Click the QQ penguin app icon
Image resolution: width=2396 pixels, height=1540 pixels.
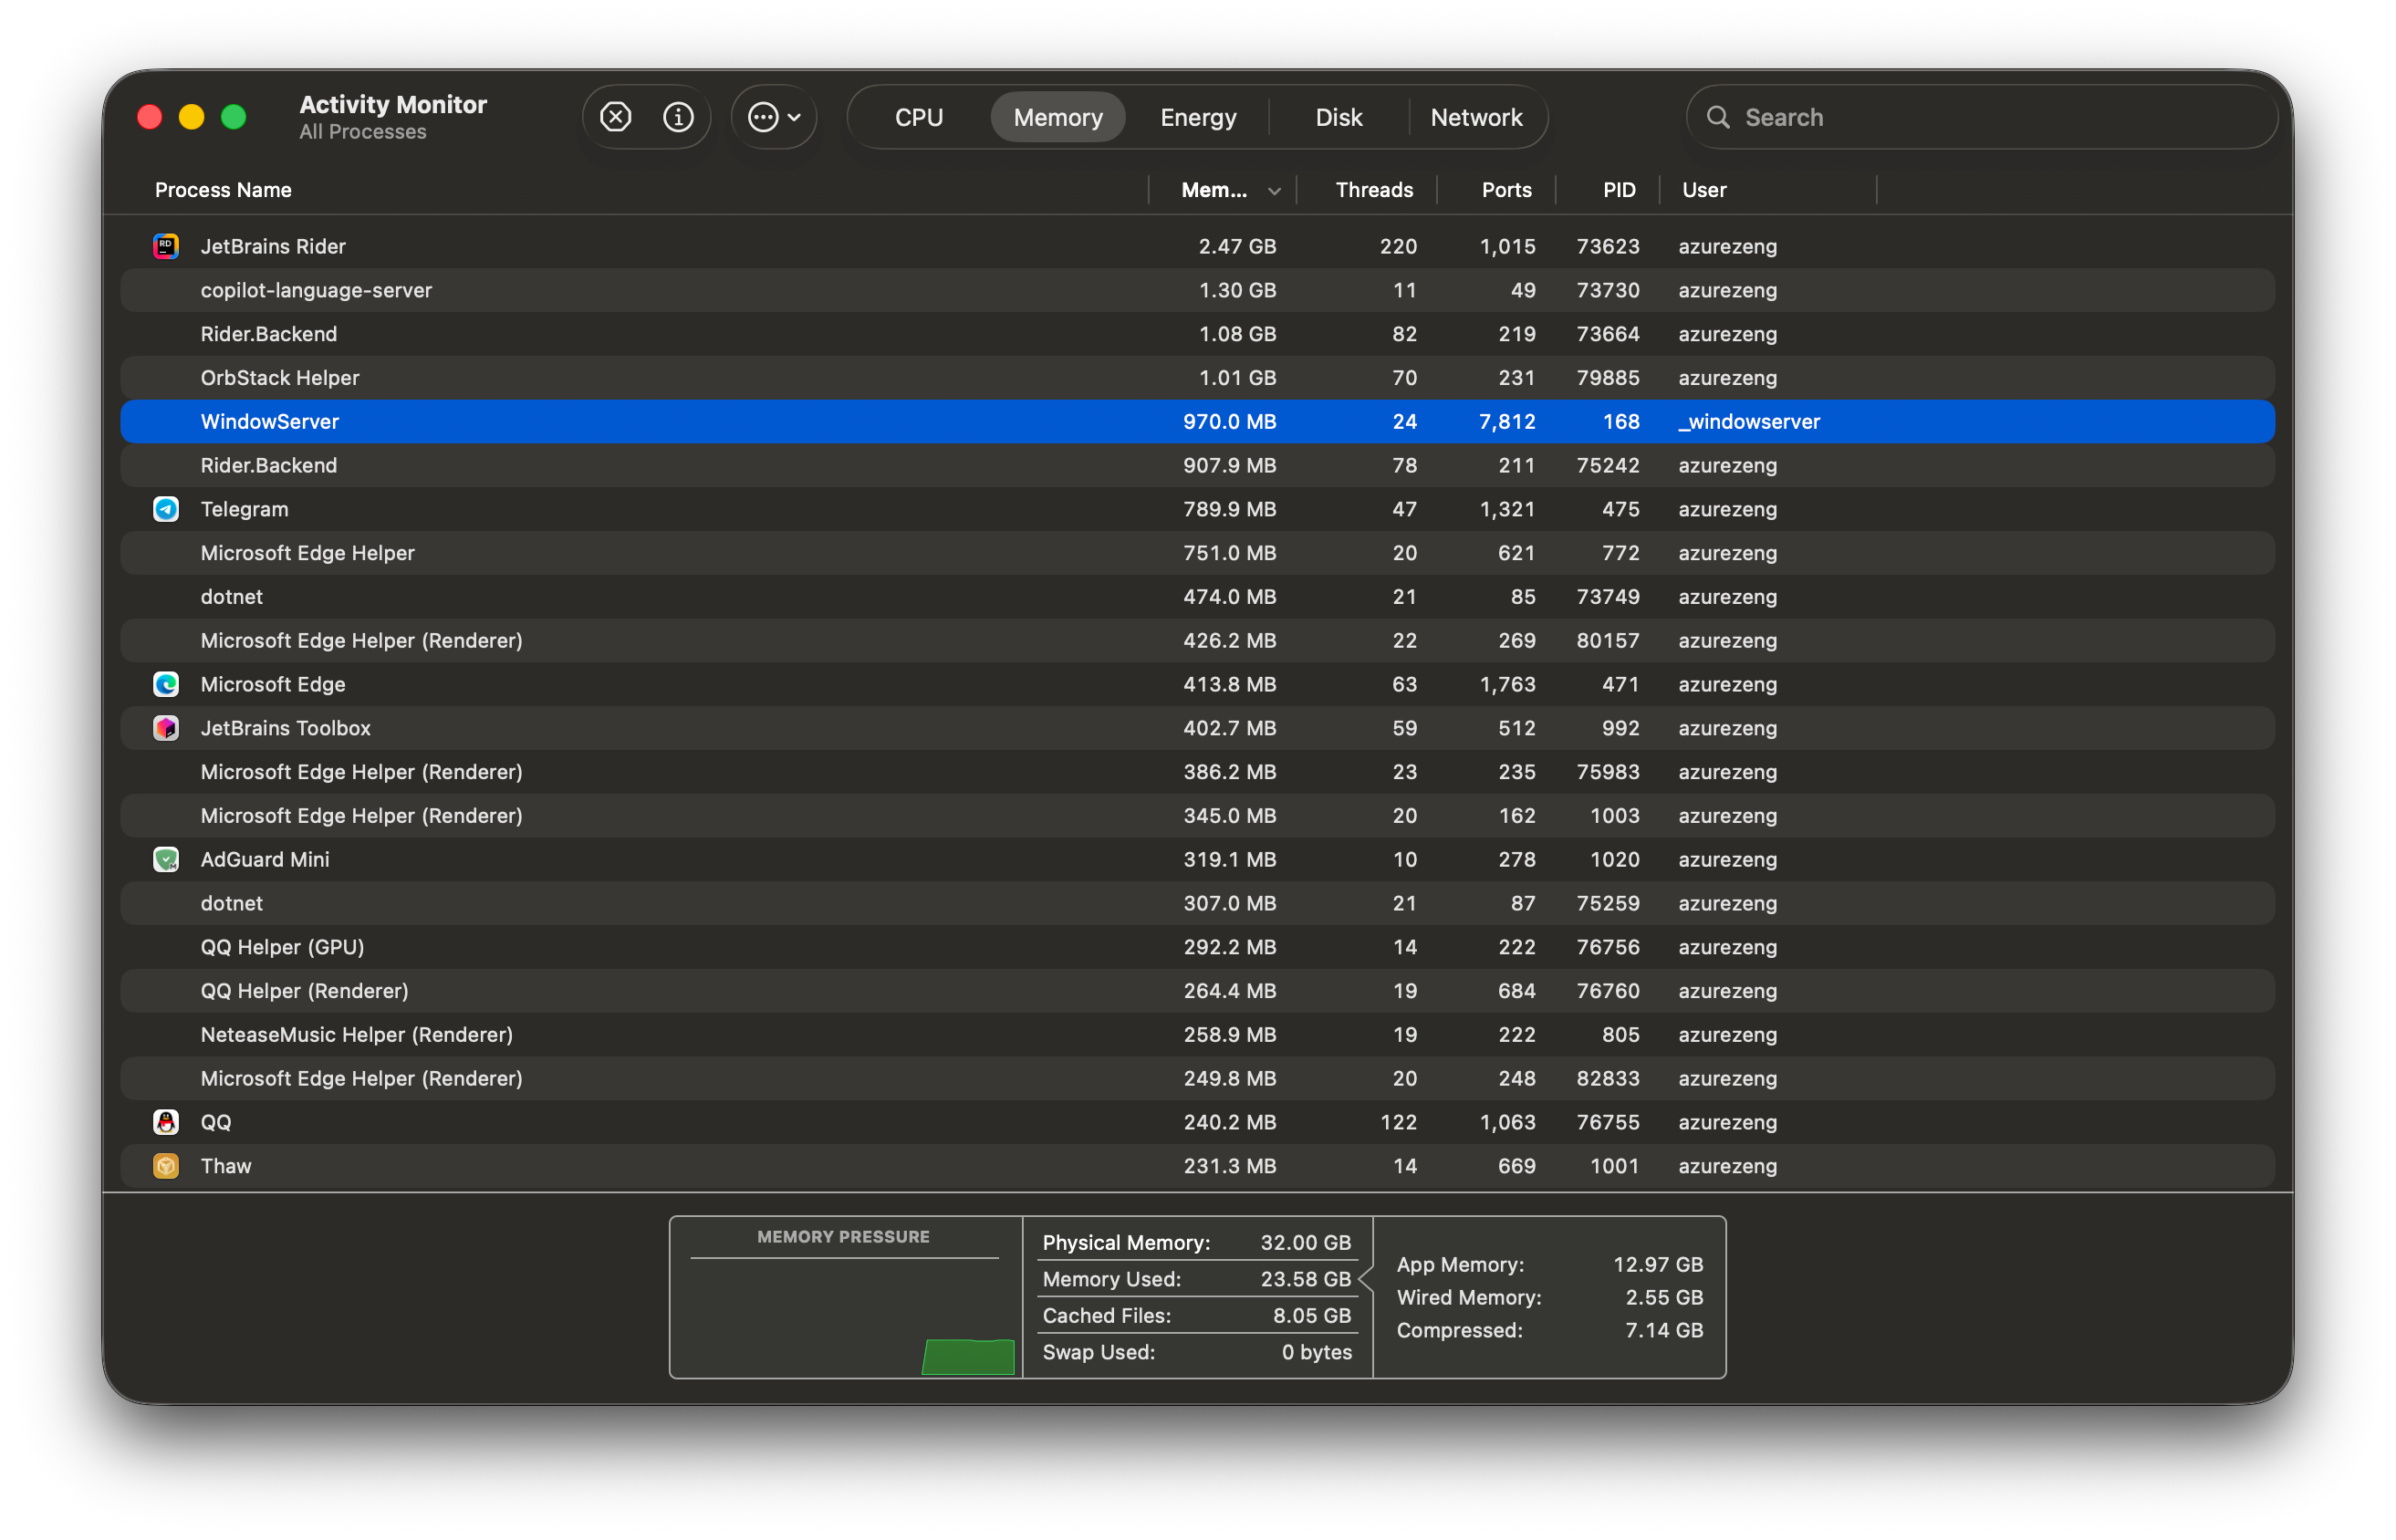166,1122
